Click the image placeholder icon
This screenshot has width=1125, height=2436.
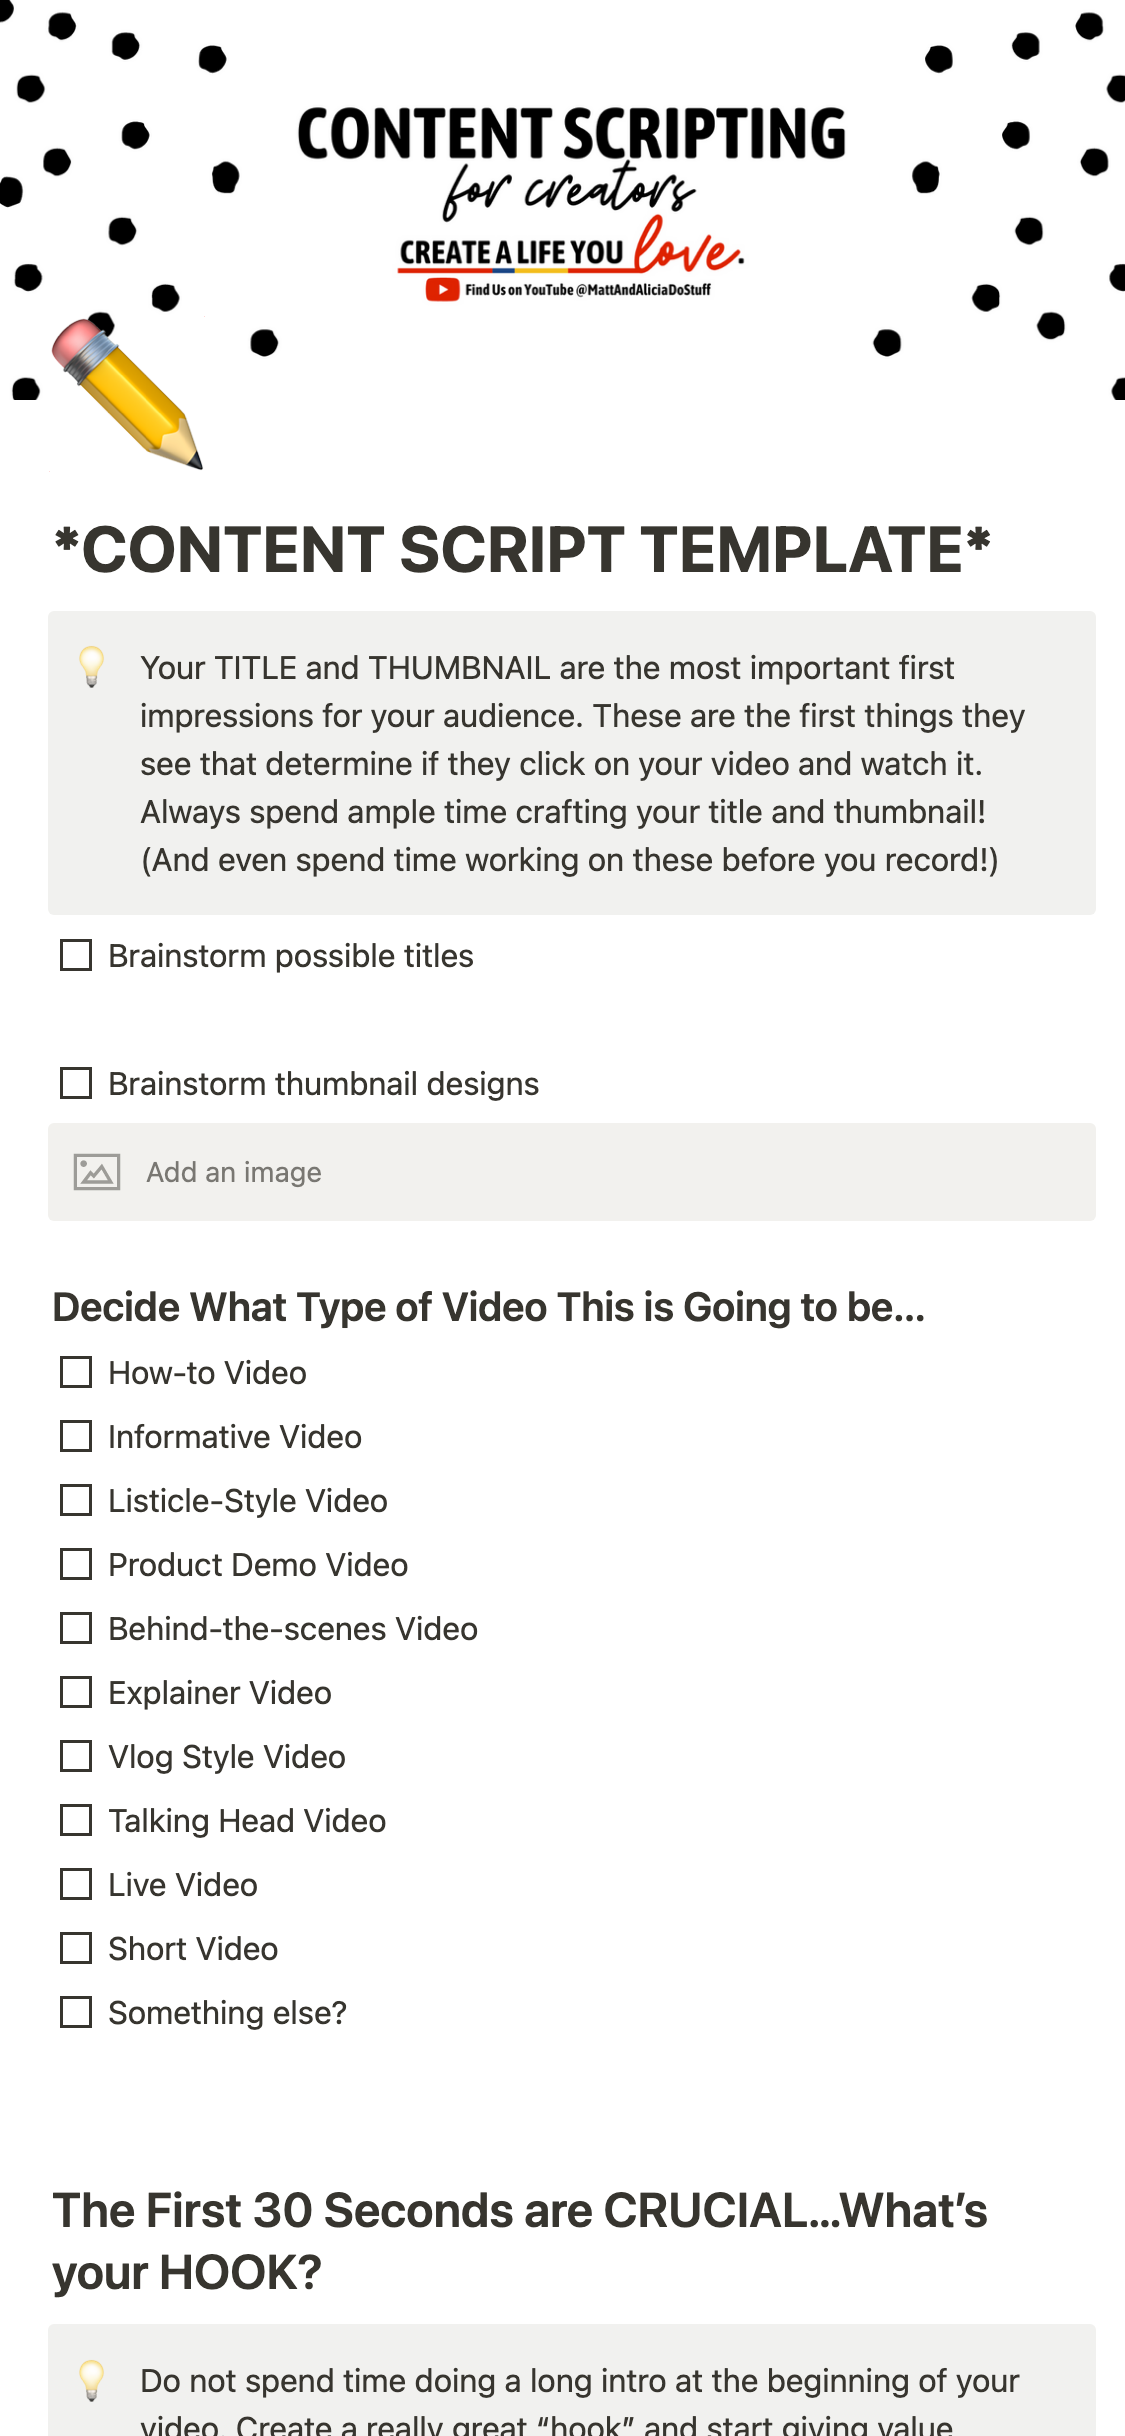tap(97, 1172)
